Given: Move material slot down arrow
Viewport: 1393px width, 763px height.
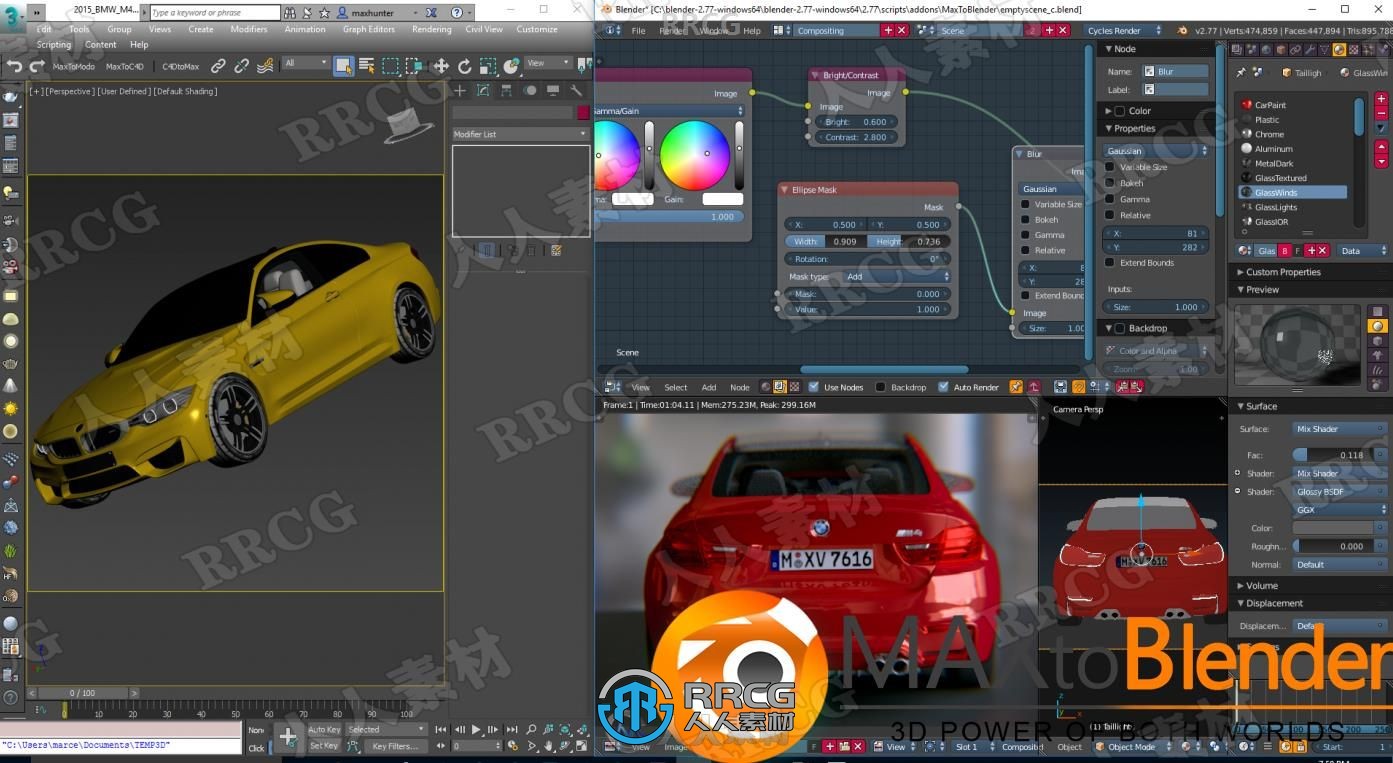Looking at the screenshot, I should (x=1381, y=160).
